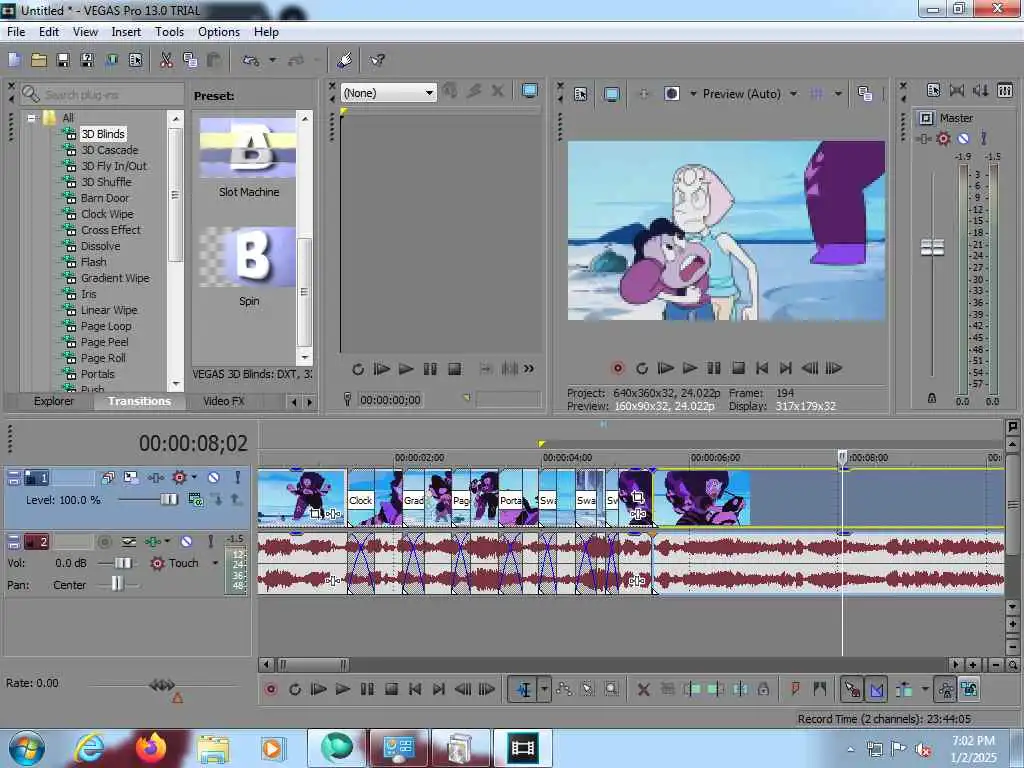Select the Envelope Edit tool icon
The width and height of the screenshot is (1024, 768).
click(x=564, y=689)
